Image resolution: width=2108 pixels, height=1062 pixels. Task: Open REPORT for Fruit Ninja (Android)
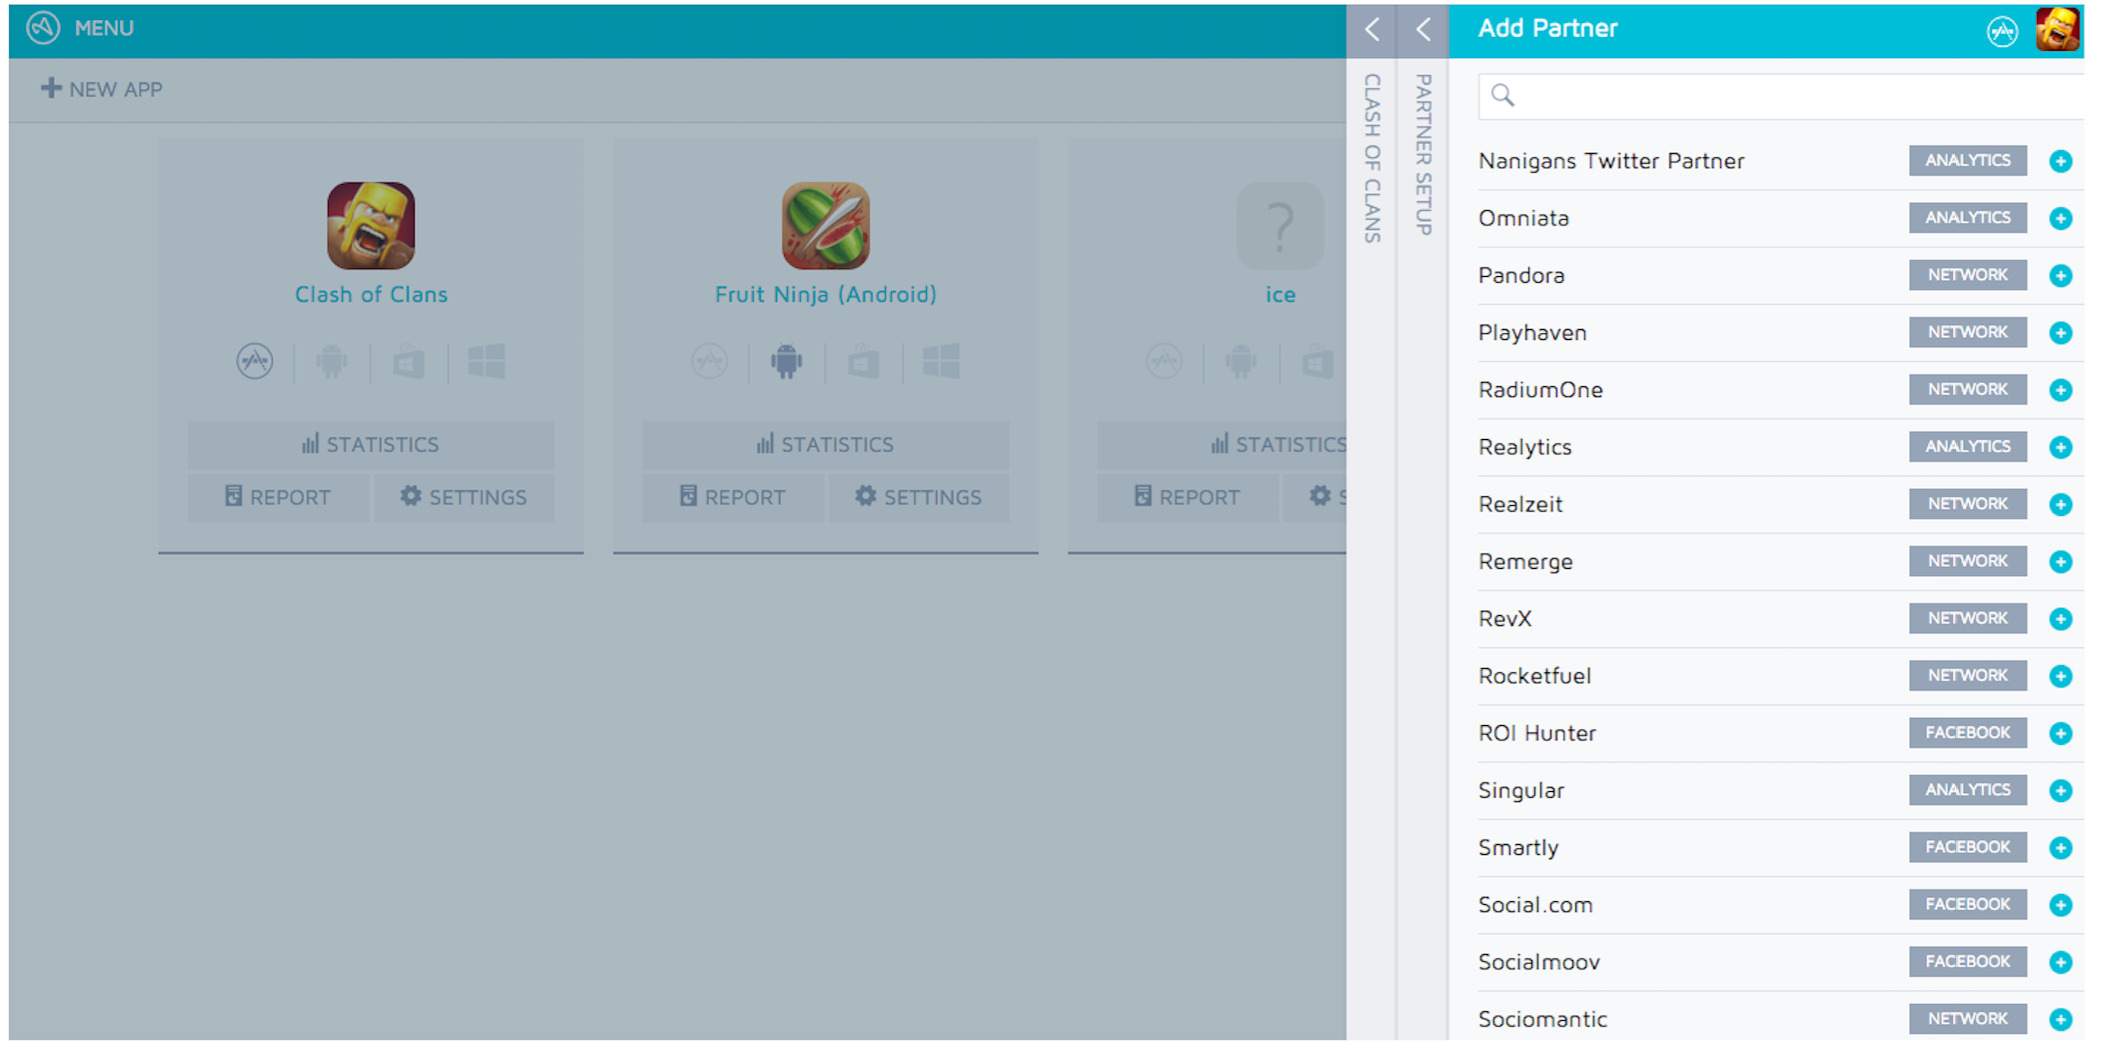click(x=733, y=497)
